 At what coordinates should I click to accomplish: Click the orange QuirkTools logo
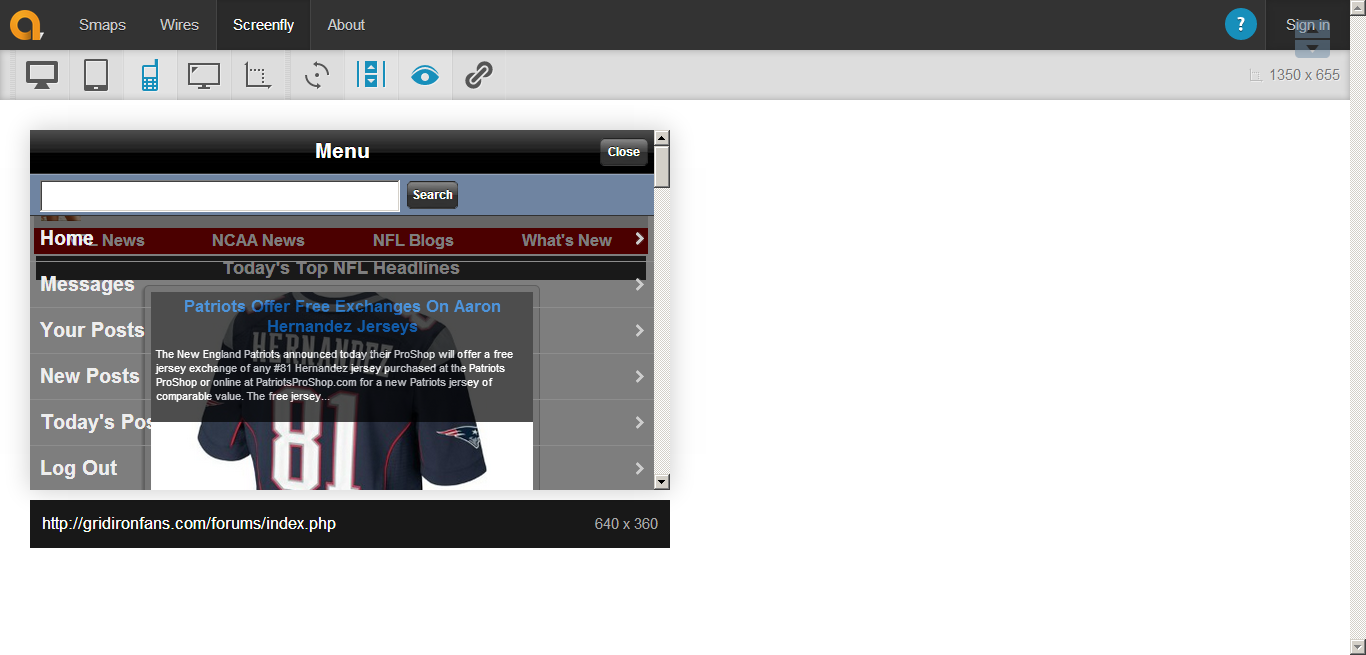tap(26, 24)
